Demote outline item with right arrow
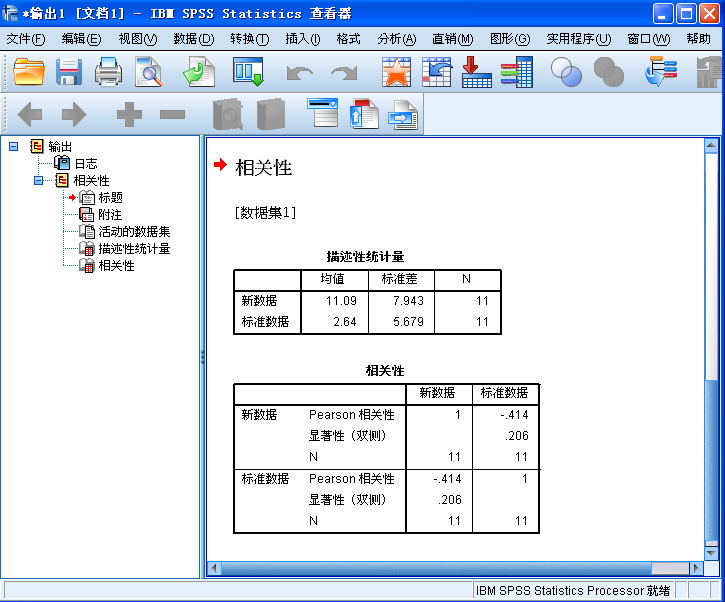Viewport: 725px width, 602px height. (74, 114)
